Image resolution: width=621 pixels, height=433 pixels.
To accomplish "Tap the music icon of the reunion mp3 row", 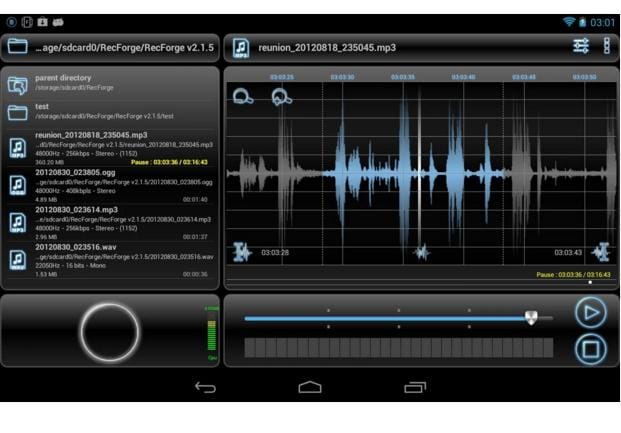I will [x=17, y=148].
